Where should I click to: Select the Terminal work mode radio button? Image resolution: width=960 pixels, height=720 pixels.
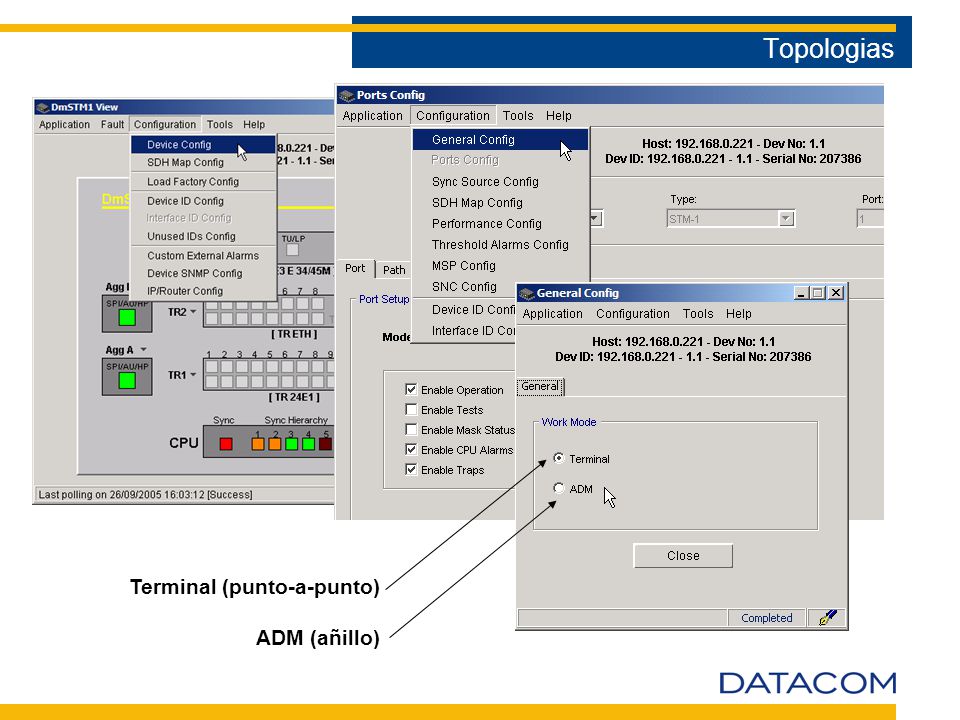[558, 458]
